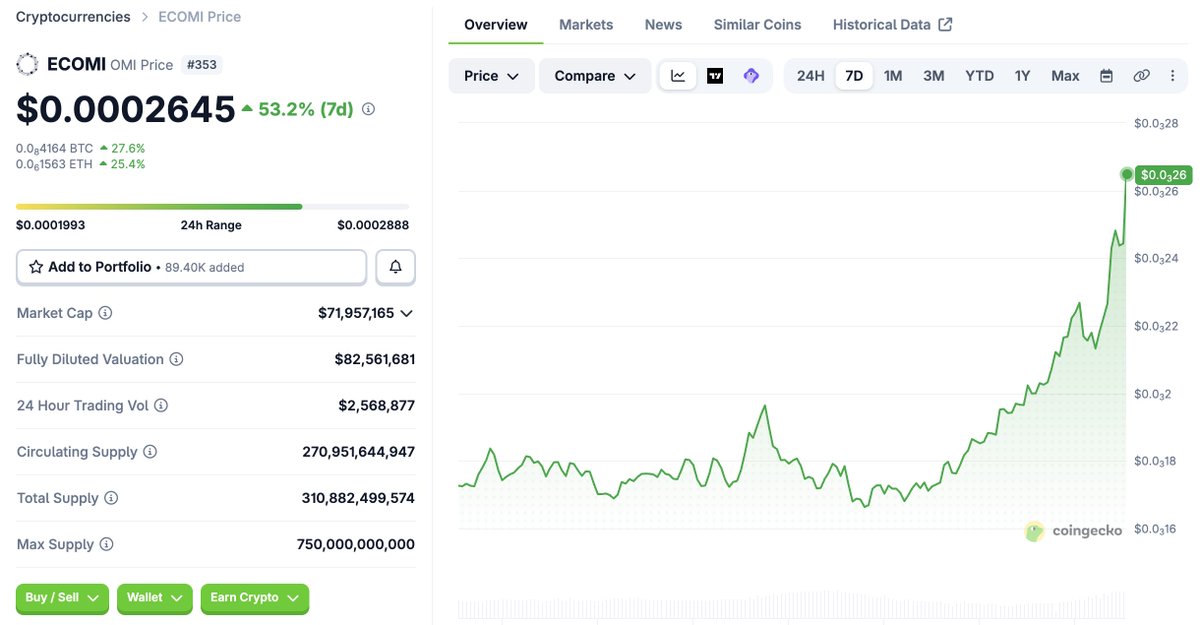Image resolution: width=1200 pixels, height=625 pixels.
Task: Click the star icon in Add to Portfolio
Action: click(x=36, y=267)
